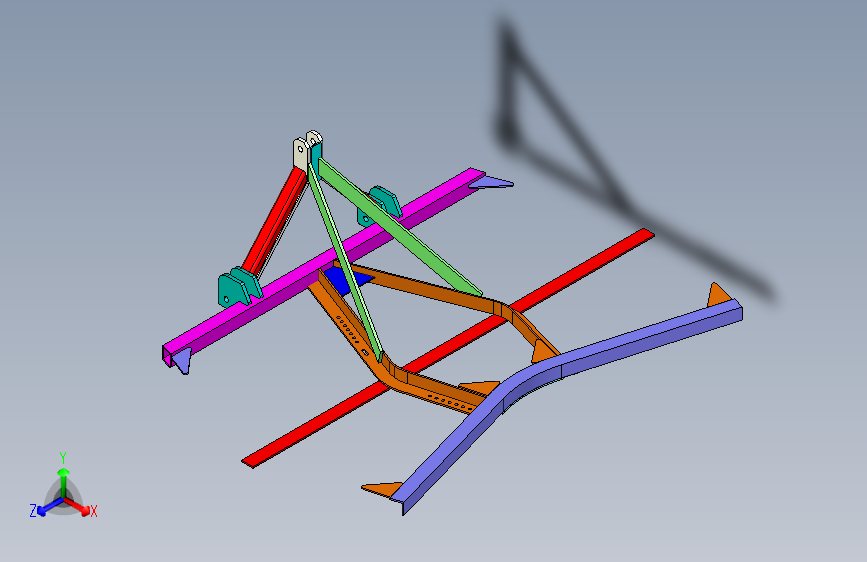Select the orange gusset at the purple beam's far end
Image resolution: width=867 pixels, height=562 pixels.
coord(718,295)
